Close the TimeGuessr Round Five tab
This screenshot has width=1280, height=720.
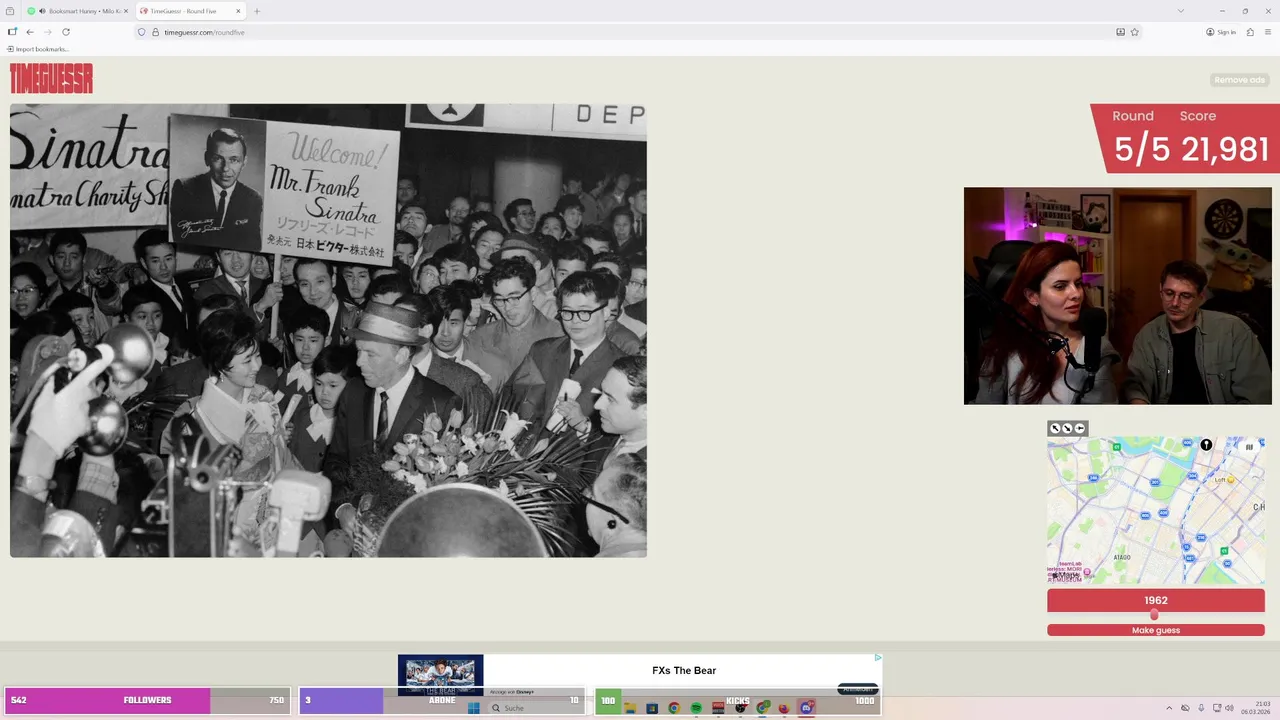[x=238, y=11]
